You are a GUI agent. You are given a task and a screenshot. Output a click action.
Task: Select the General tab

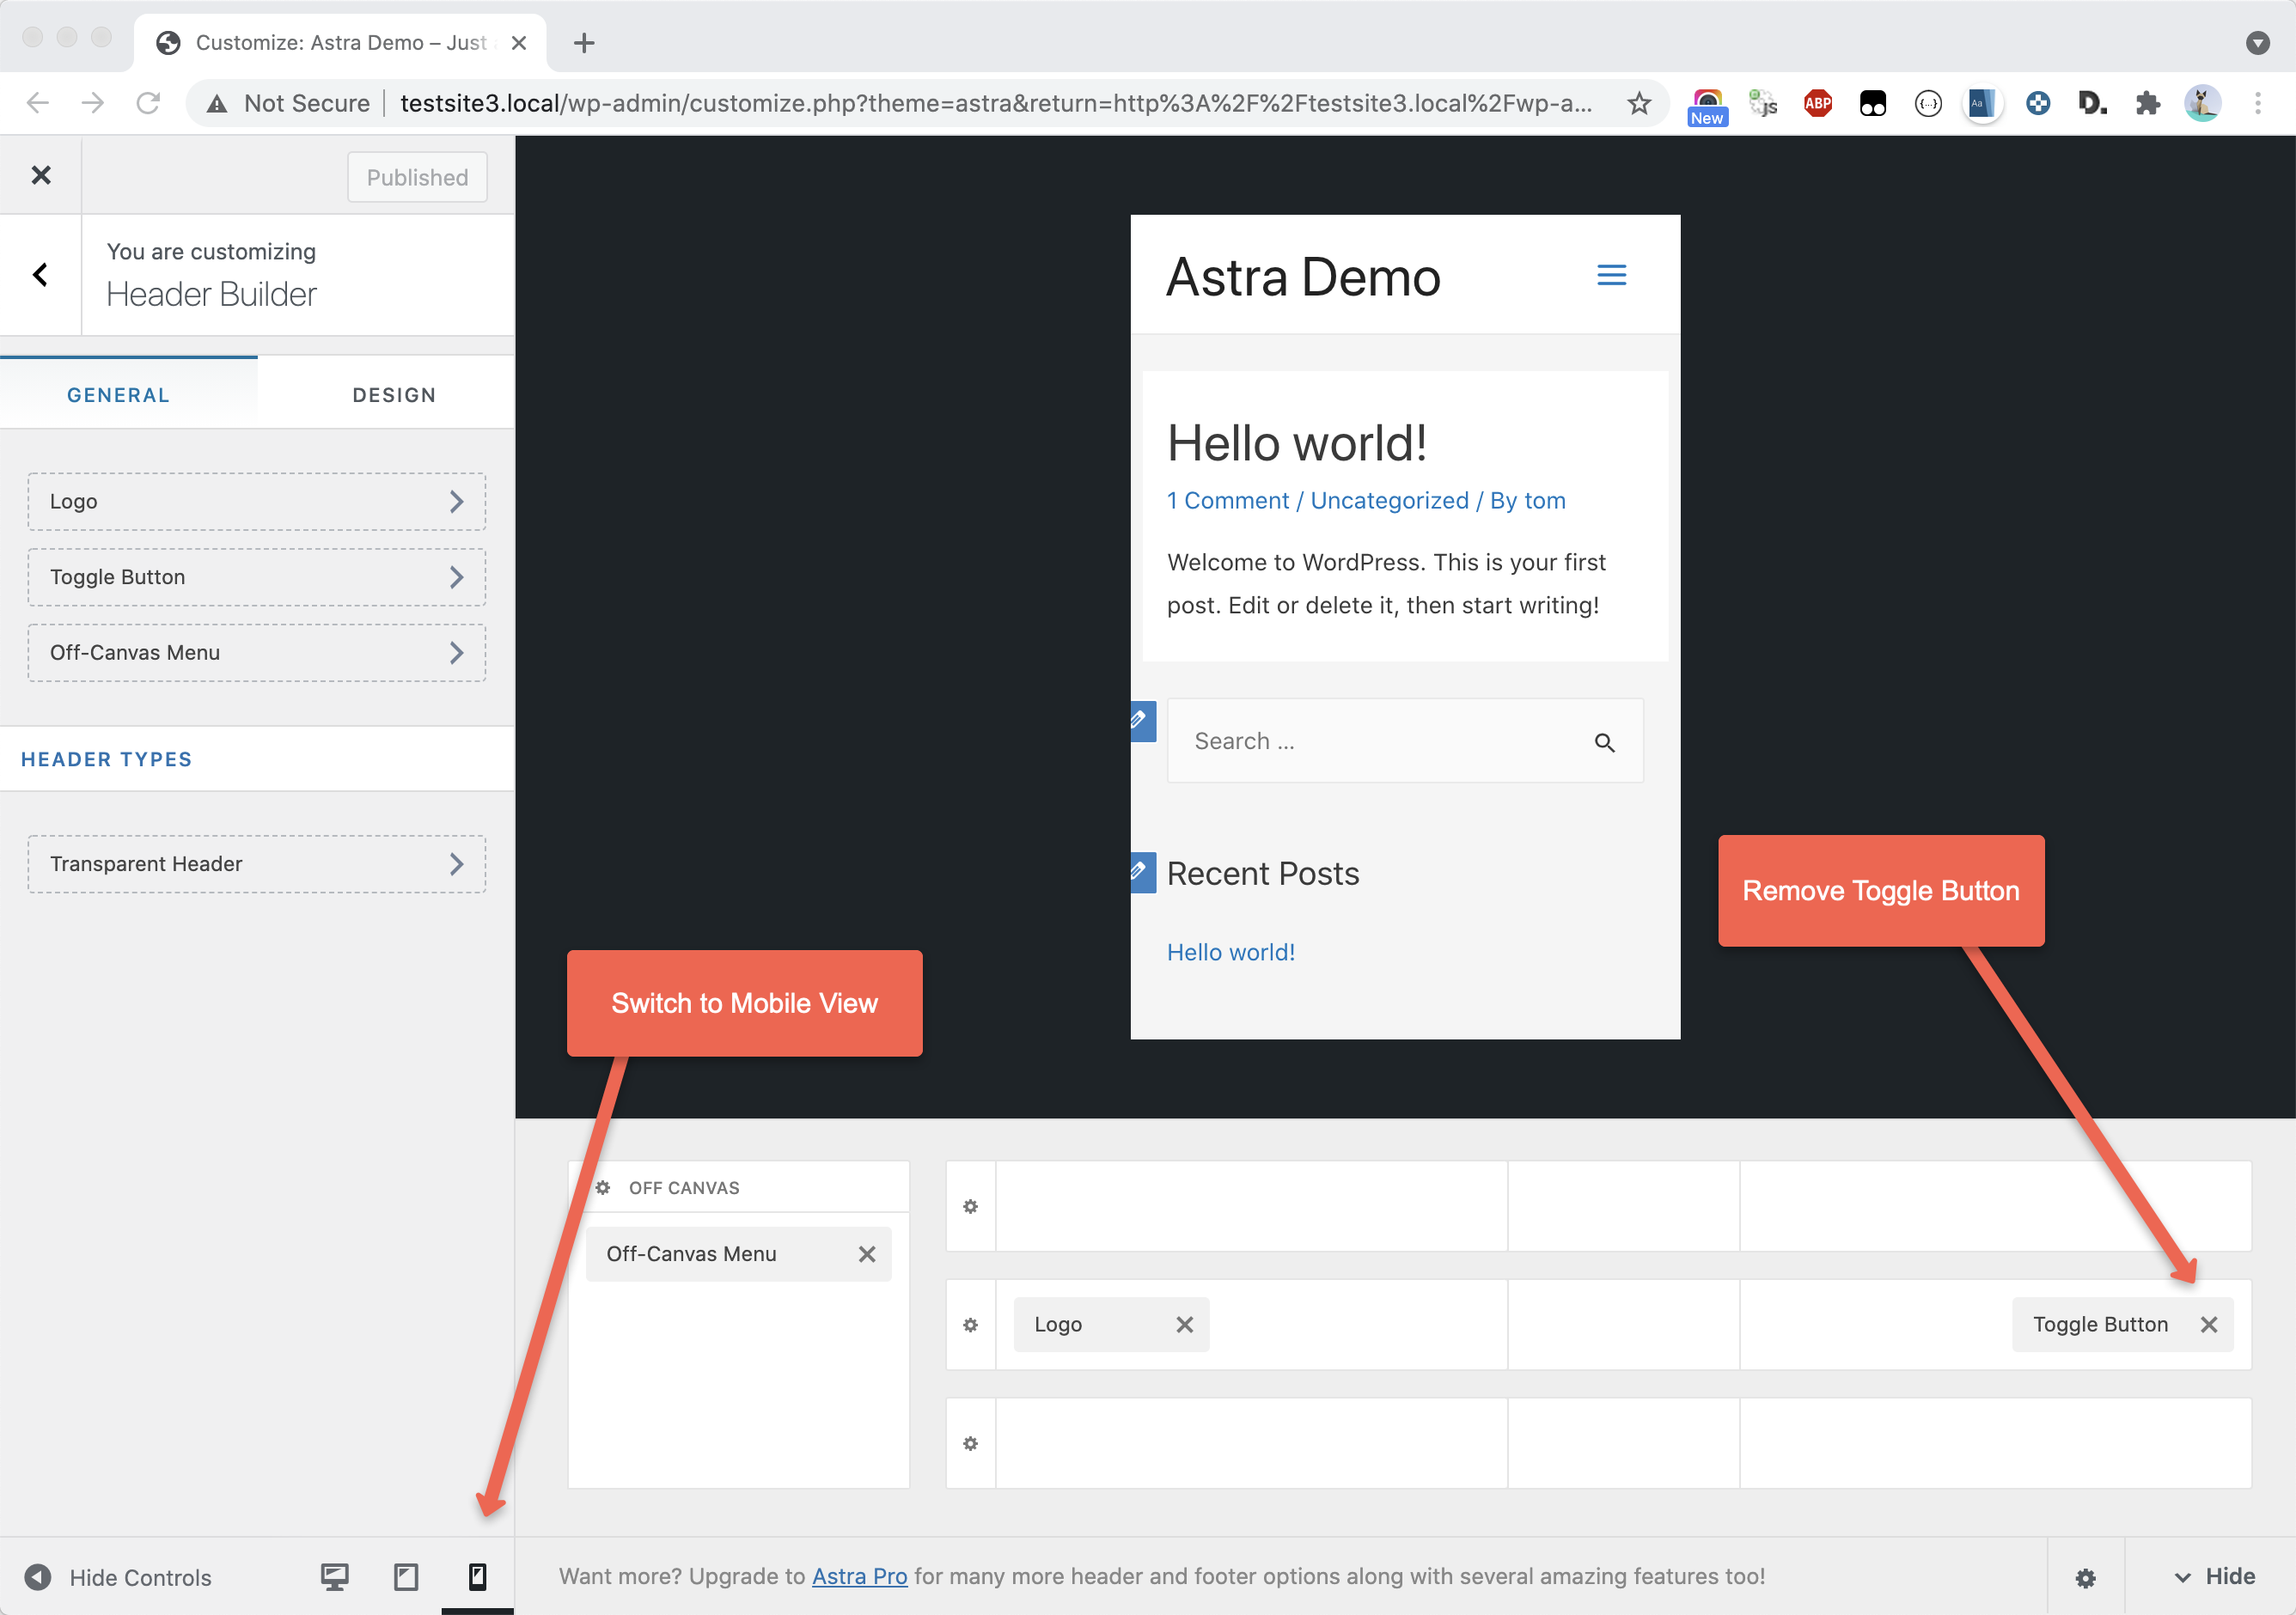(118, 395)
